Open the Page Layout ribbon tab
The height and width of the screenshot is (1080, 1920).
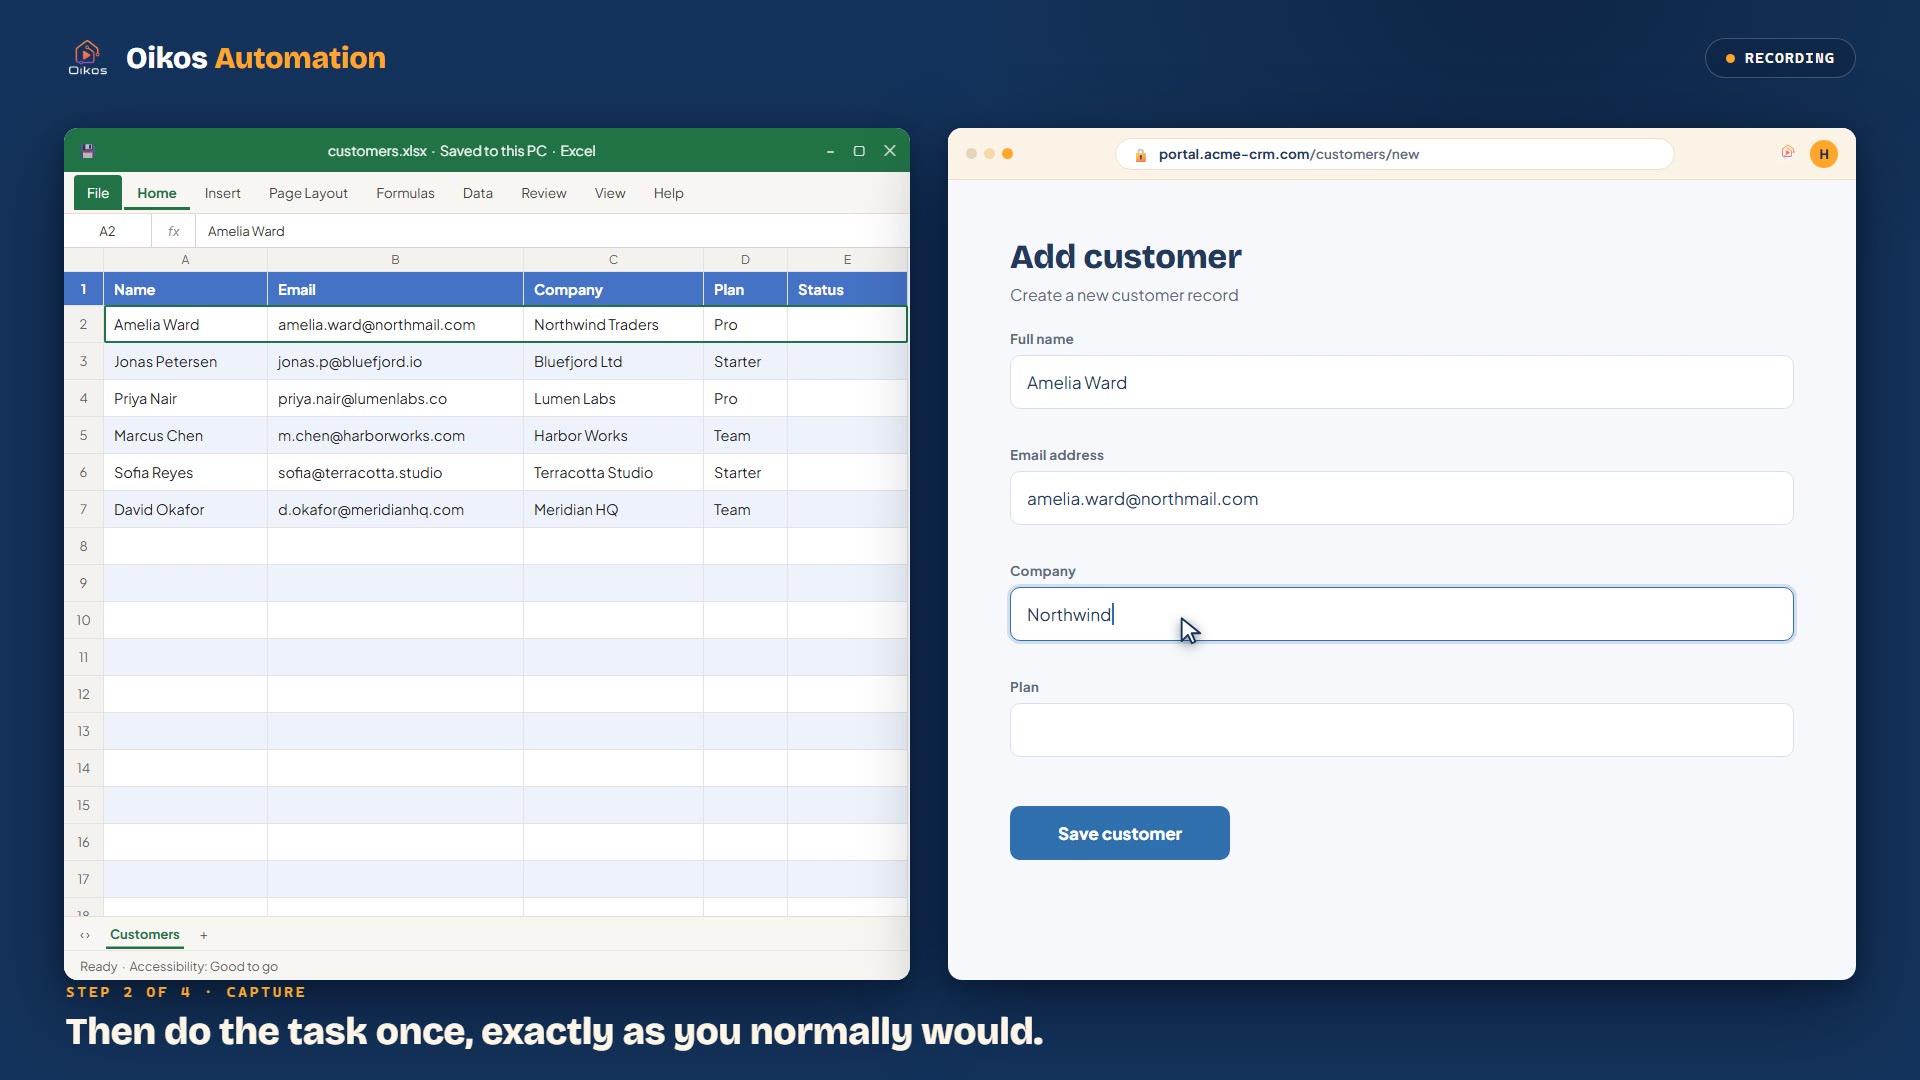[308, 193]
